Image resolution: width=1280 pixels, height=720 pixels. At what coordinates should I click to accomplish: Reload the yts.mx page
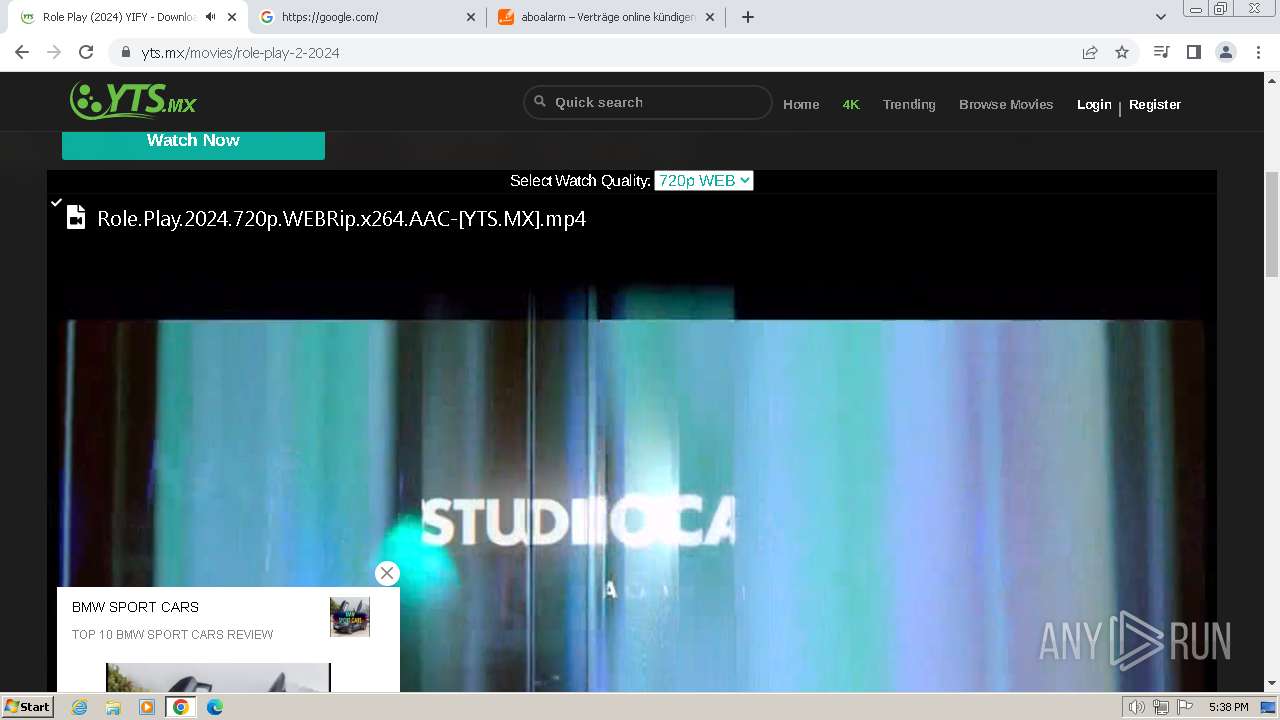86,52
